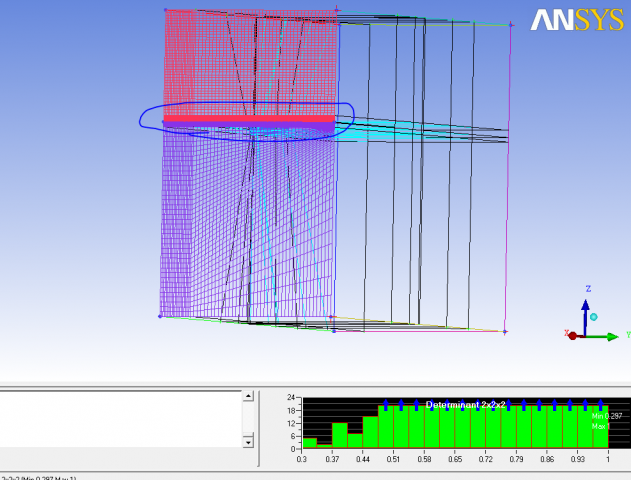Click the "Min 0.297" histogram label

(x=607, y=416)
